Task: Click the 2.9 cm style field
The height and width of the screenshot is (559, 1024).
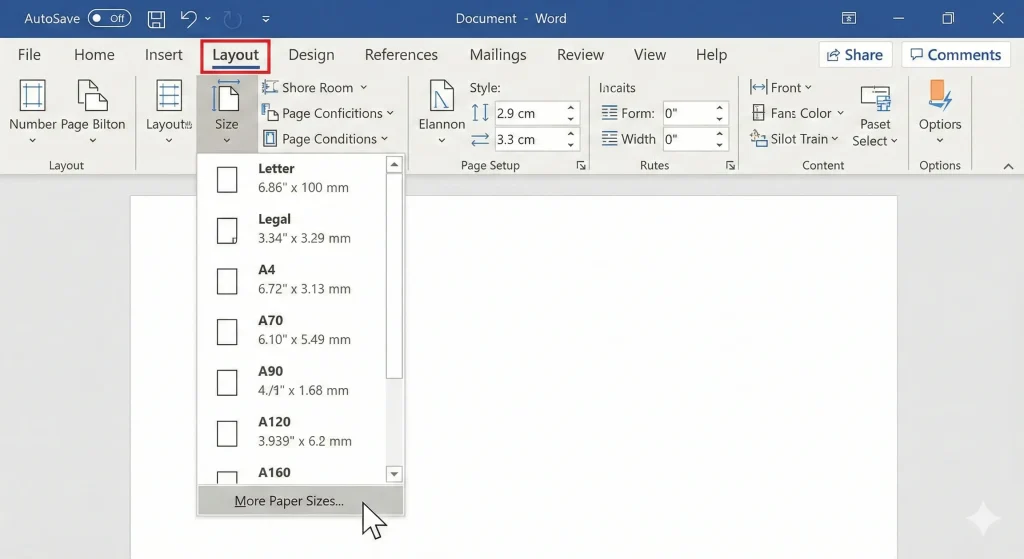Action: pyautogui.click(x=528, y=114)
